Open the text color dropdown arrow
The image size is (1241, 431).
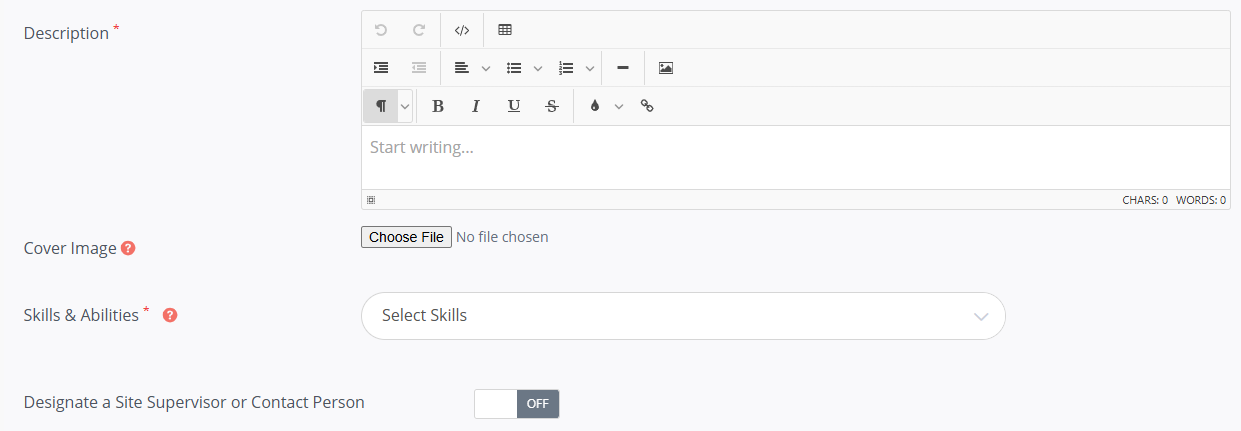coord(619,106)
